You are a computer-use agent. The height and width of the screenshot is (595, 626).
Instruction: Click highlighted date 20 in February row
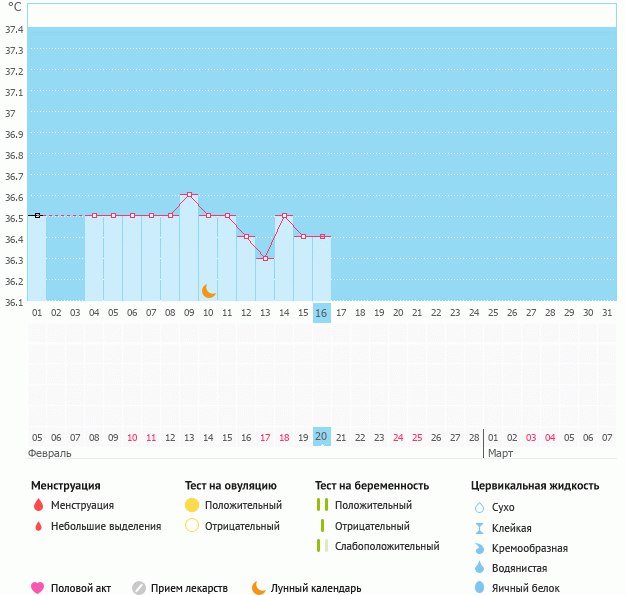321,437
